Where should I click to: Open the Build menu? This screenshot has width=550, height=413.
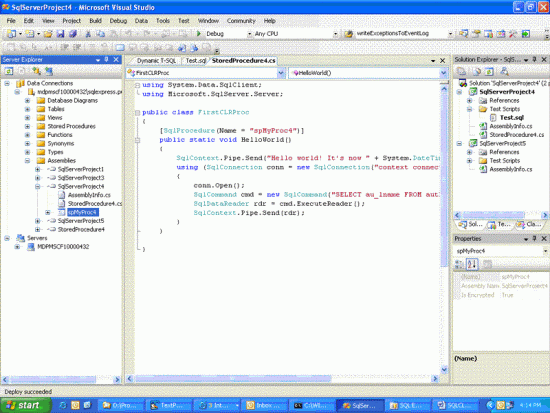[x=95, y=21]
